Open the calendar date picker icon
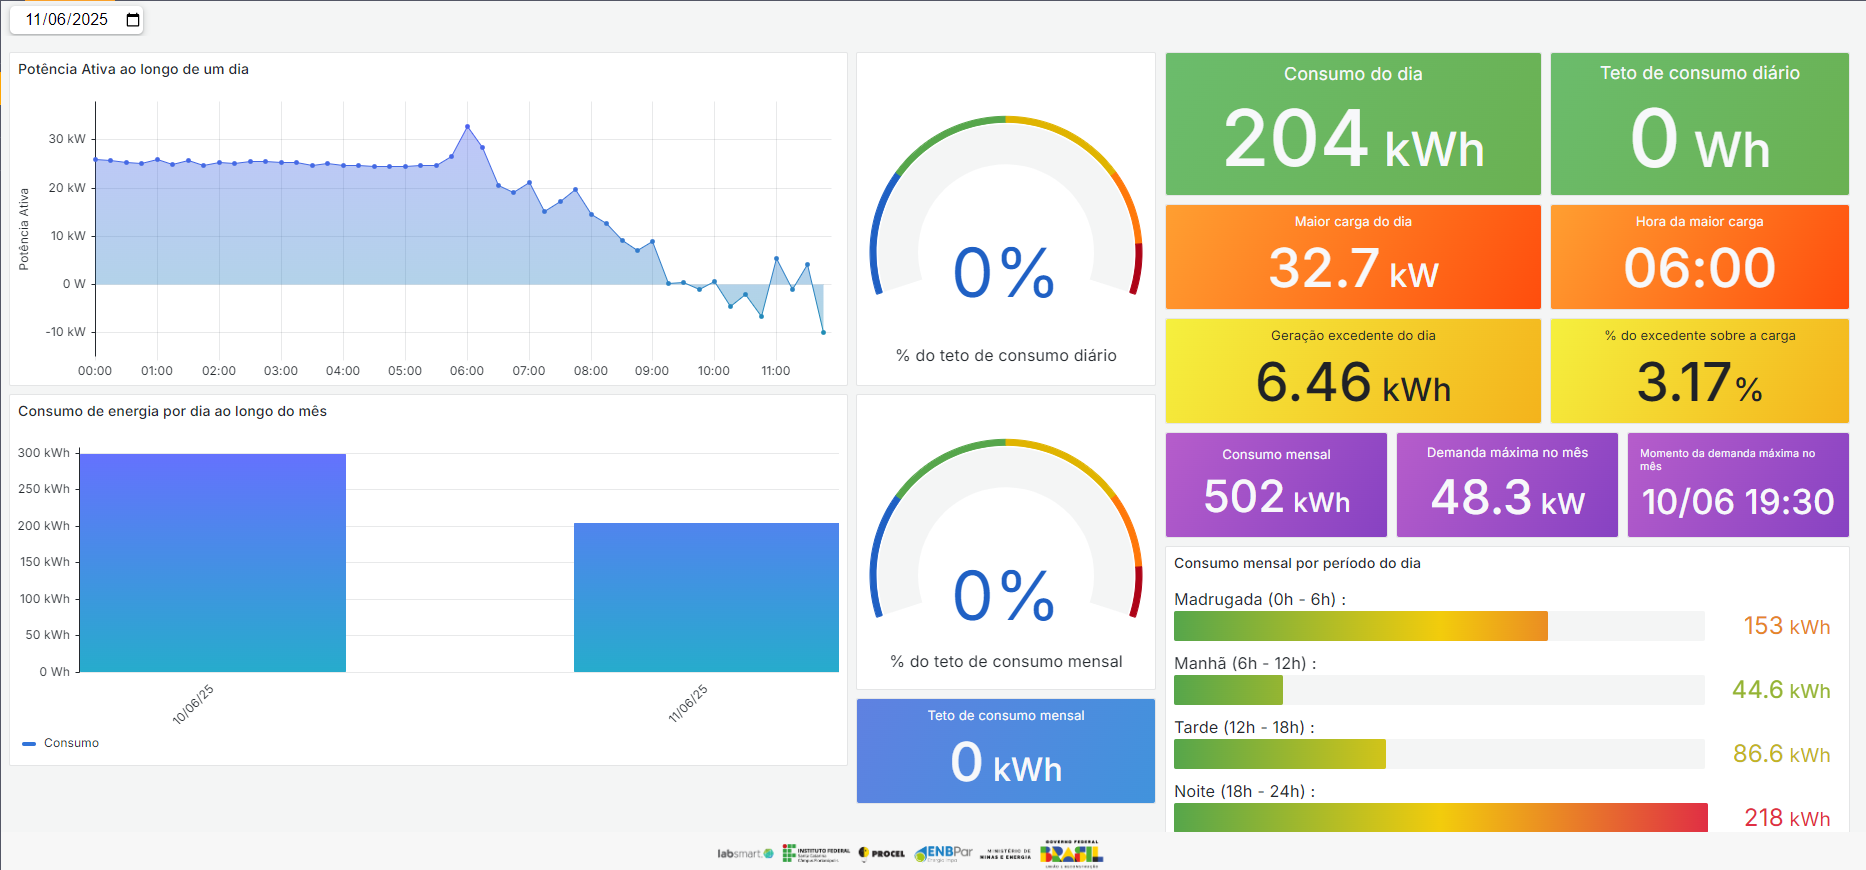1866x870 pixels. pyautogui.click(x=133, y=20)
